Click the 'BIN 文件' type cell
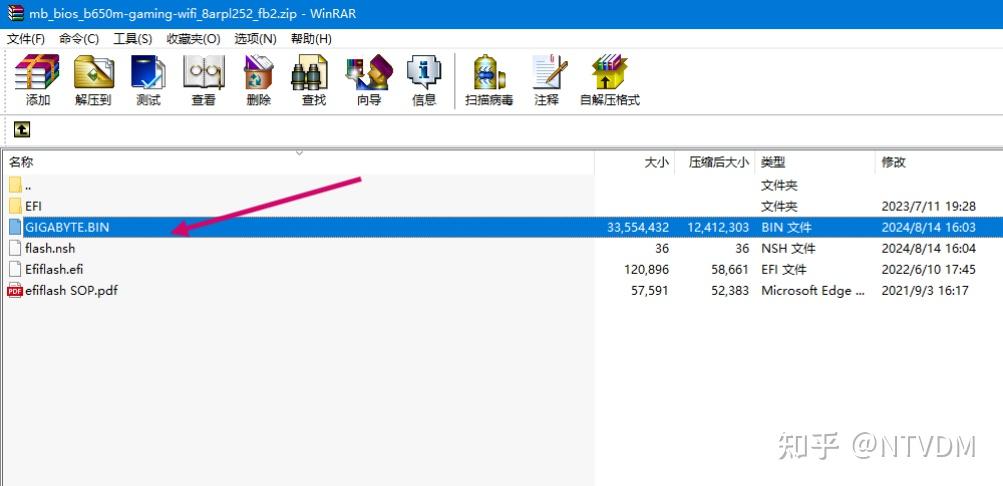1003x486 pixels. pyautogui.click(x=787, y=227)
